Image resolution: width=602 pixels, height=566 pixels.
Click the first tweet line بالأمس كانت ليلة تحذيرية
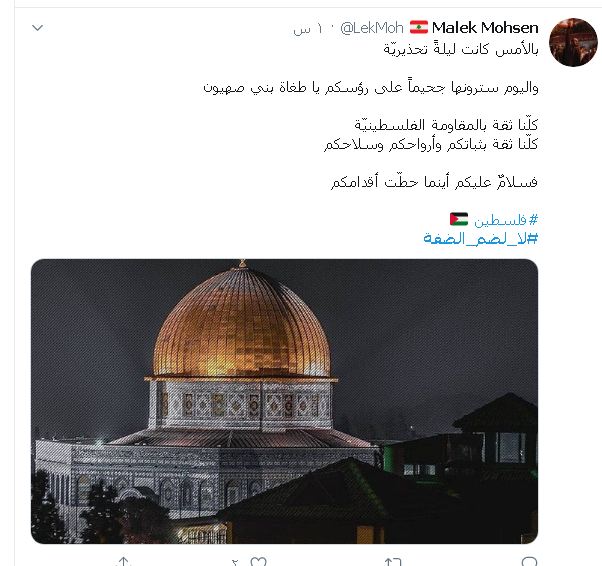coord(461,49)
